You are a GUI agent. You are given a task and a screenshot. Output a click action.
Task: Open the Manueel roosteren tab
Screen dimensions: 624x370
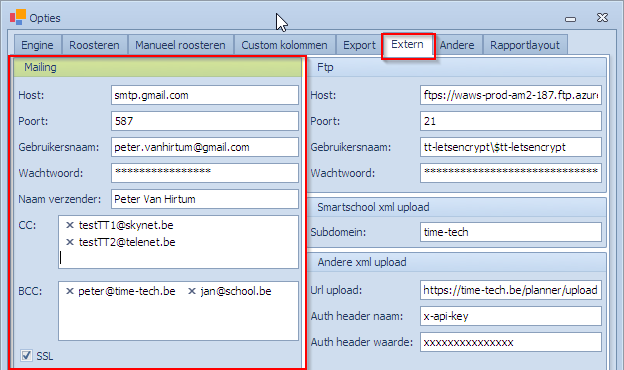click(x=180, y=45)
